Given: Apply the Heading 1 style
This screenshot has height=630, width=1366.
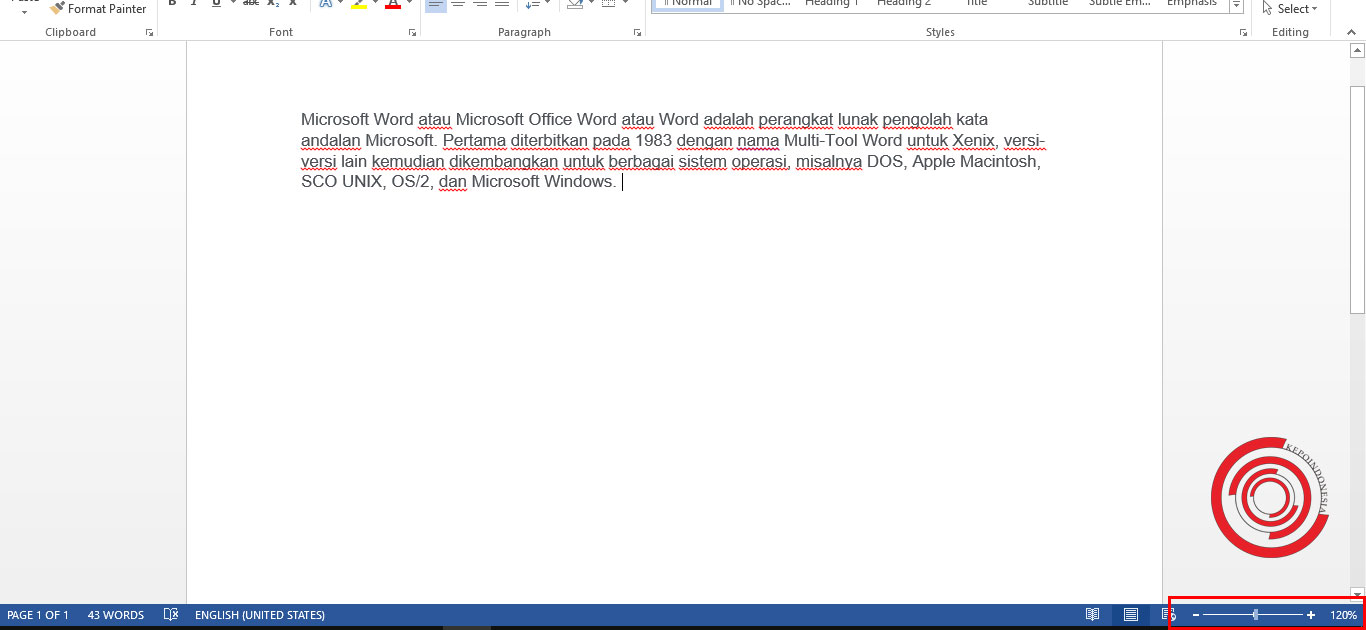Looking at the screenshot, I should [832, 5].
